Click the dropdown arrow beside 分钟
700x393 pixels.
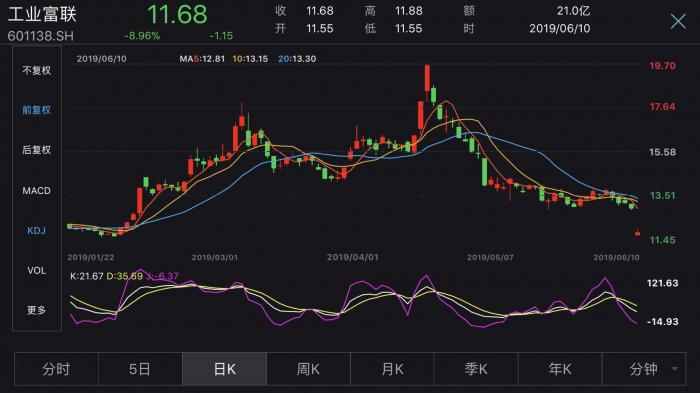(675, 369)
